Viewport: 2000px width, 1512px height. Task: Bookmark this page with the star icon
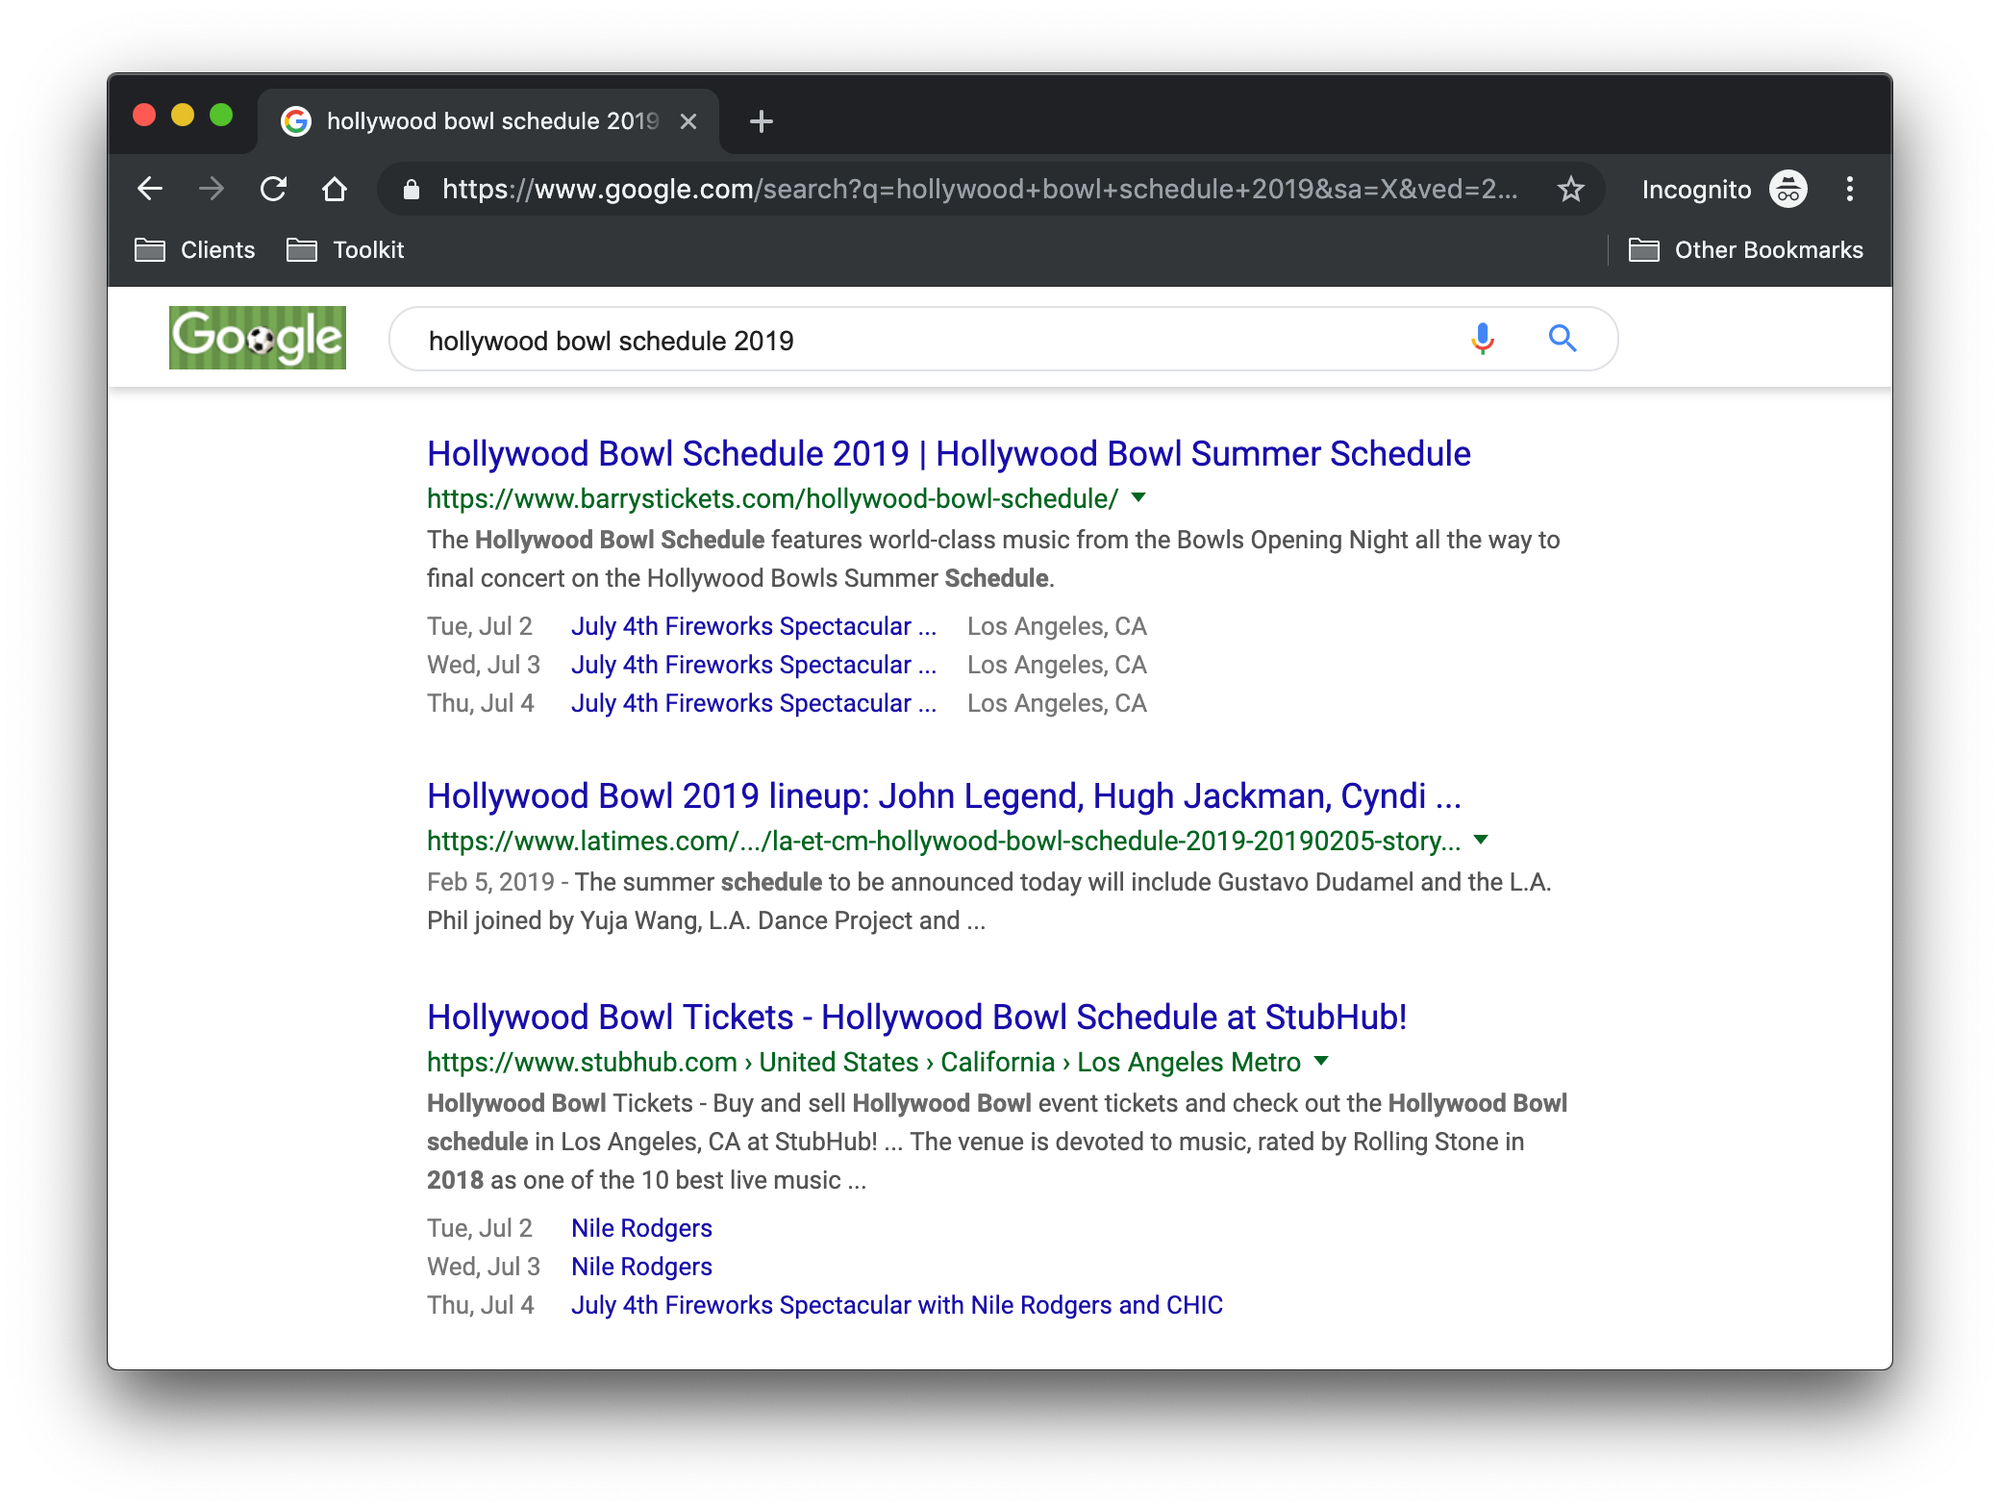(1570, 189)
